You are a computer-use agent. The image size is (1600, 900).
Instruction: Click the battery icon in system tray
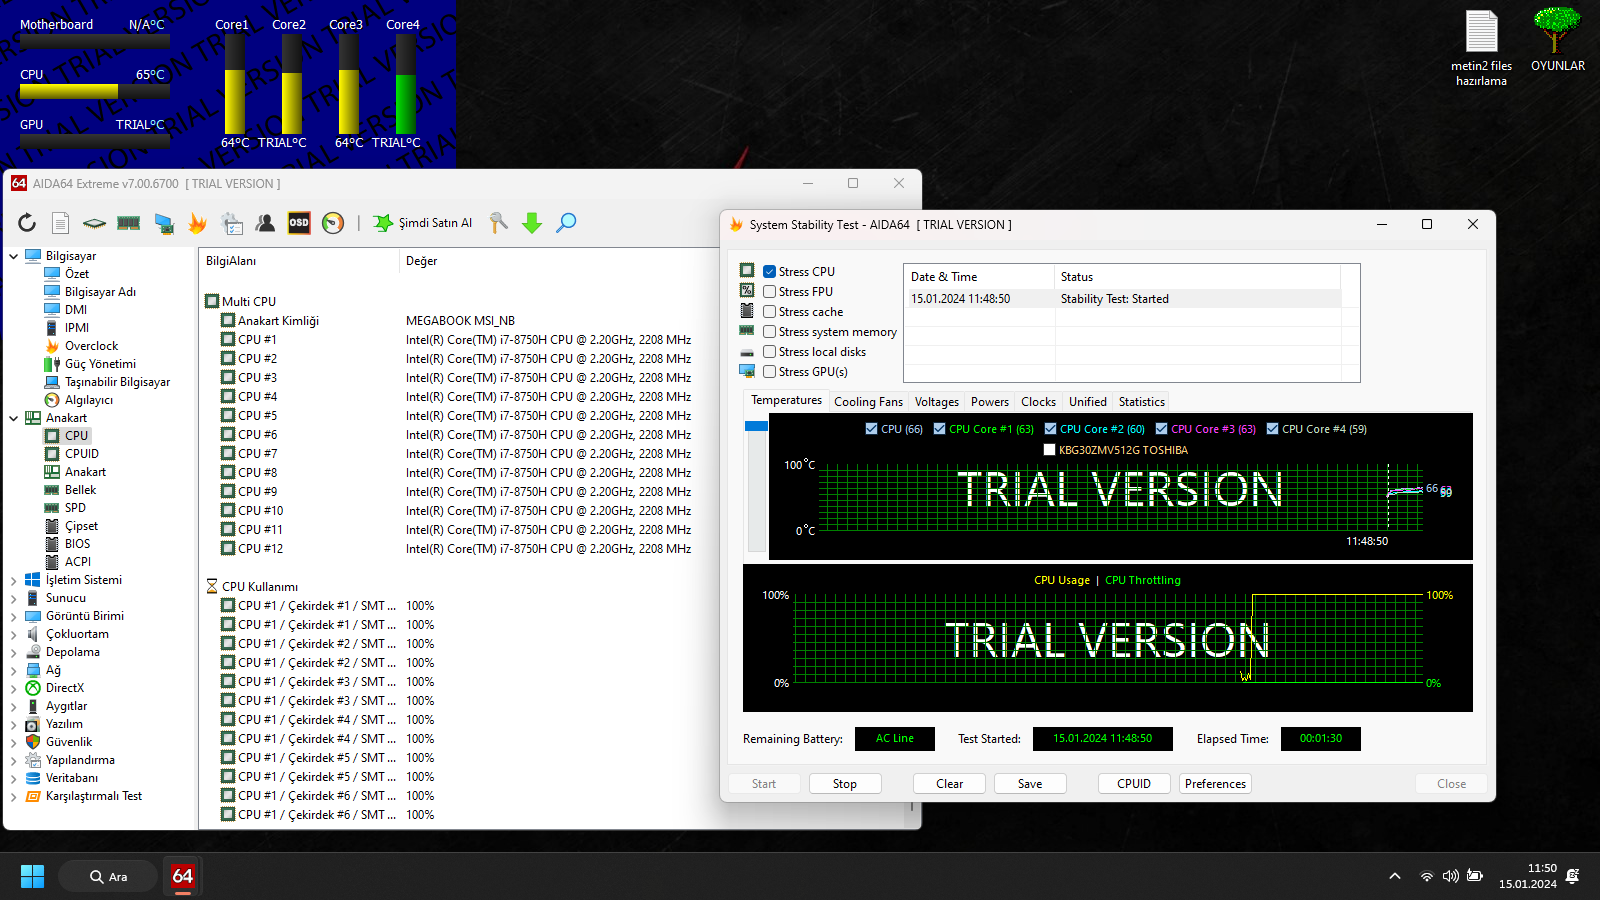1475,876
